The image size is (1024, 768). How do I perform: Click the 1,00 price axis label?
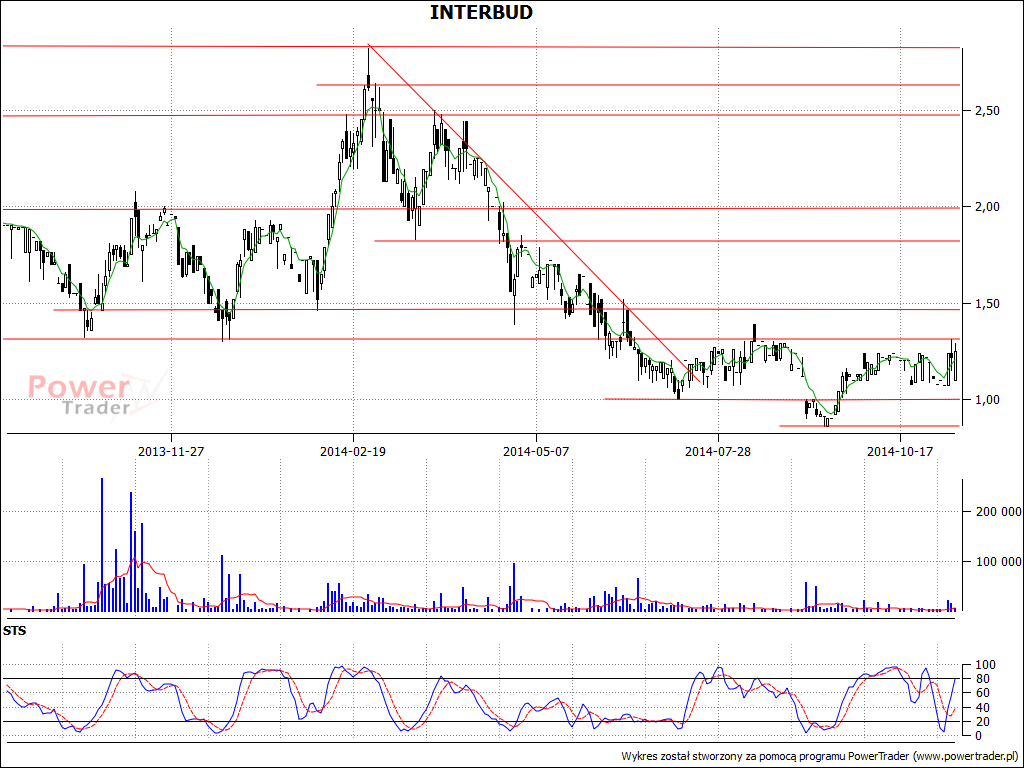987,400
